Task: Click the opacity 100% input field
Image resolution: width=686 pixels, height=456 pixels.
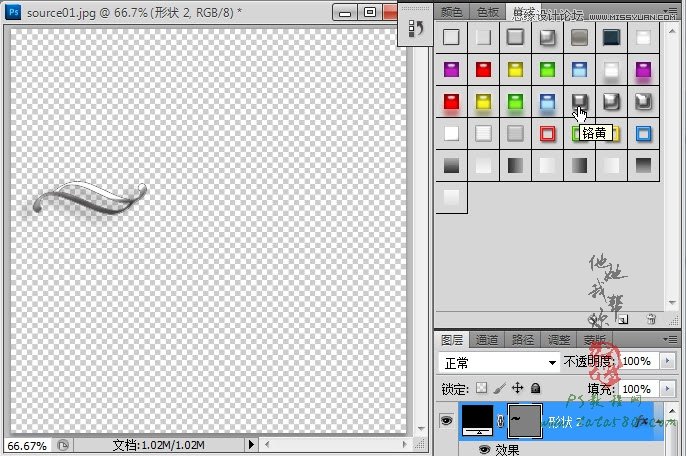Action: pos(640,361)
